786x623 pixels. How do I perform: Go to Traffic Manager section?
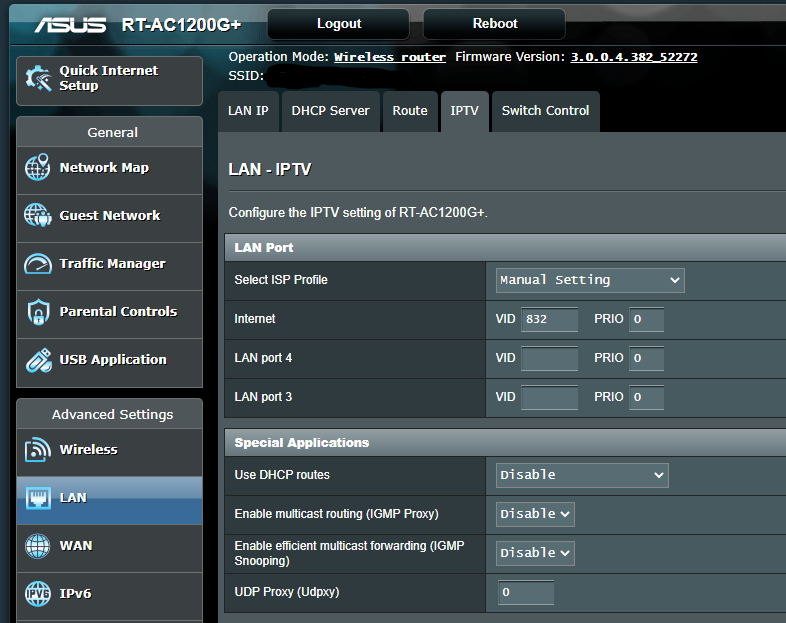tap(109, 267)
